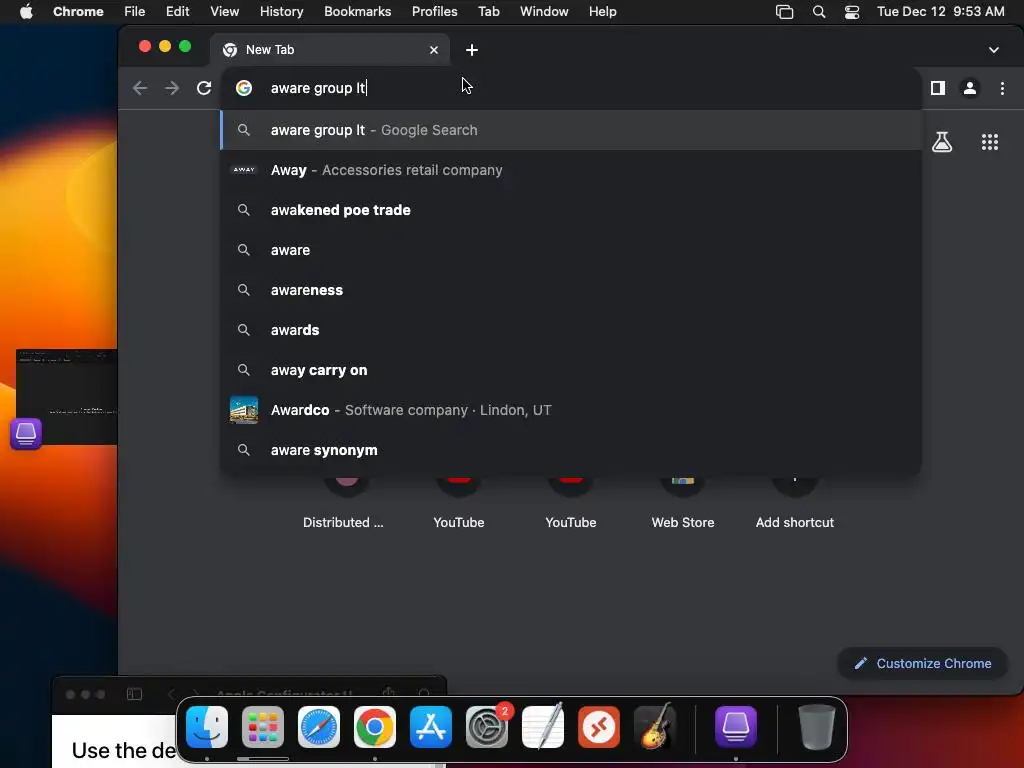Screen dimensions: 1024x768
Task: Open the three-dot Chrome menu
Action: 1002,88
